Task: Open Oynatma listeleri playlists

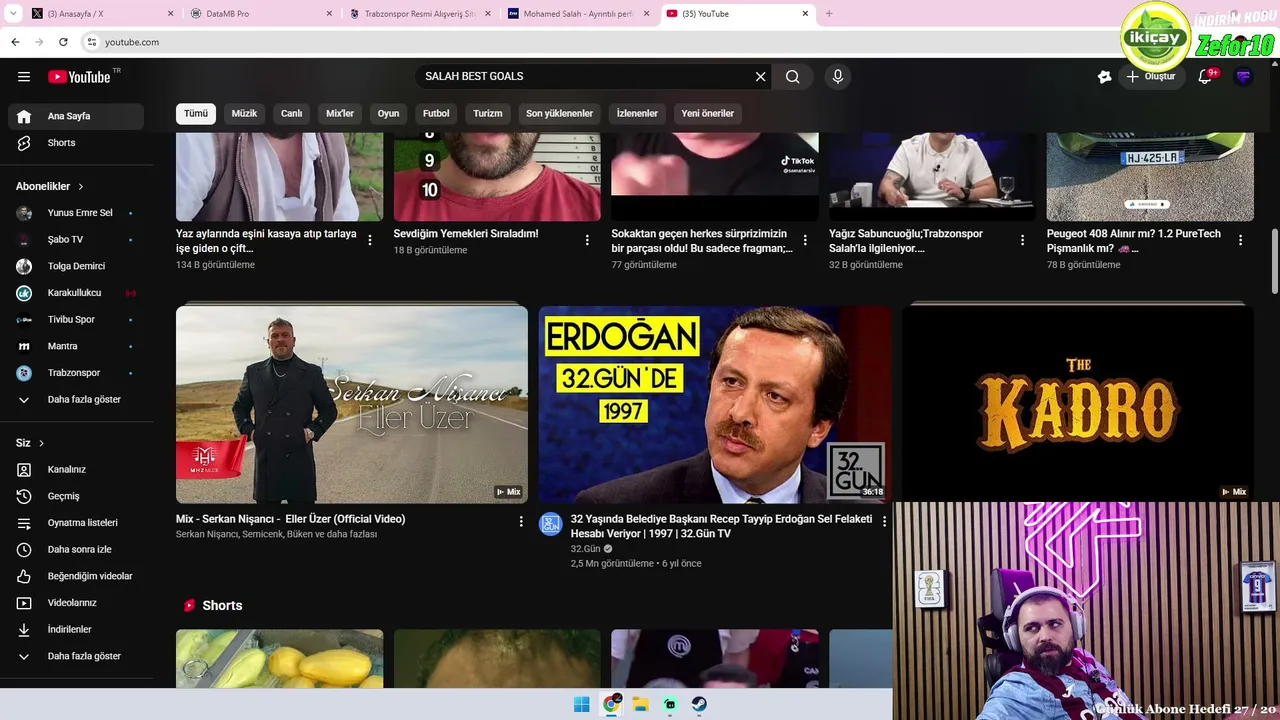Action: 76,523
